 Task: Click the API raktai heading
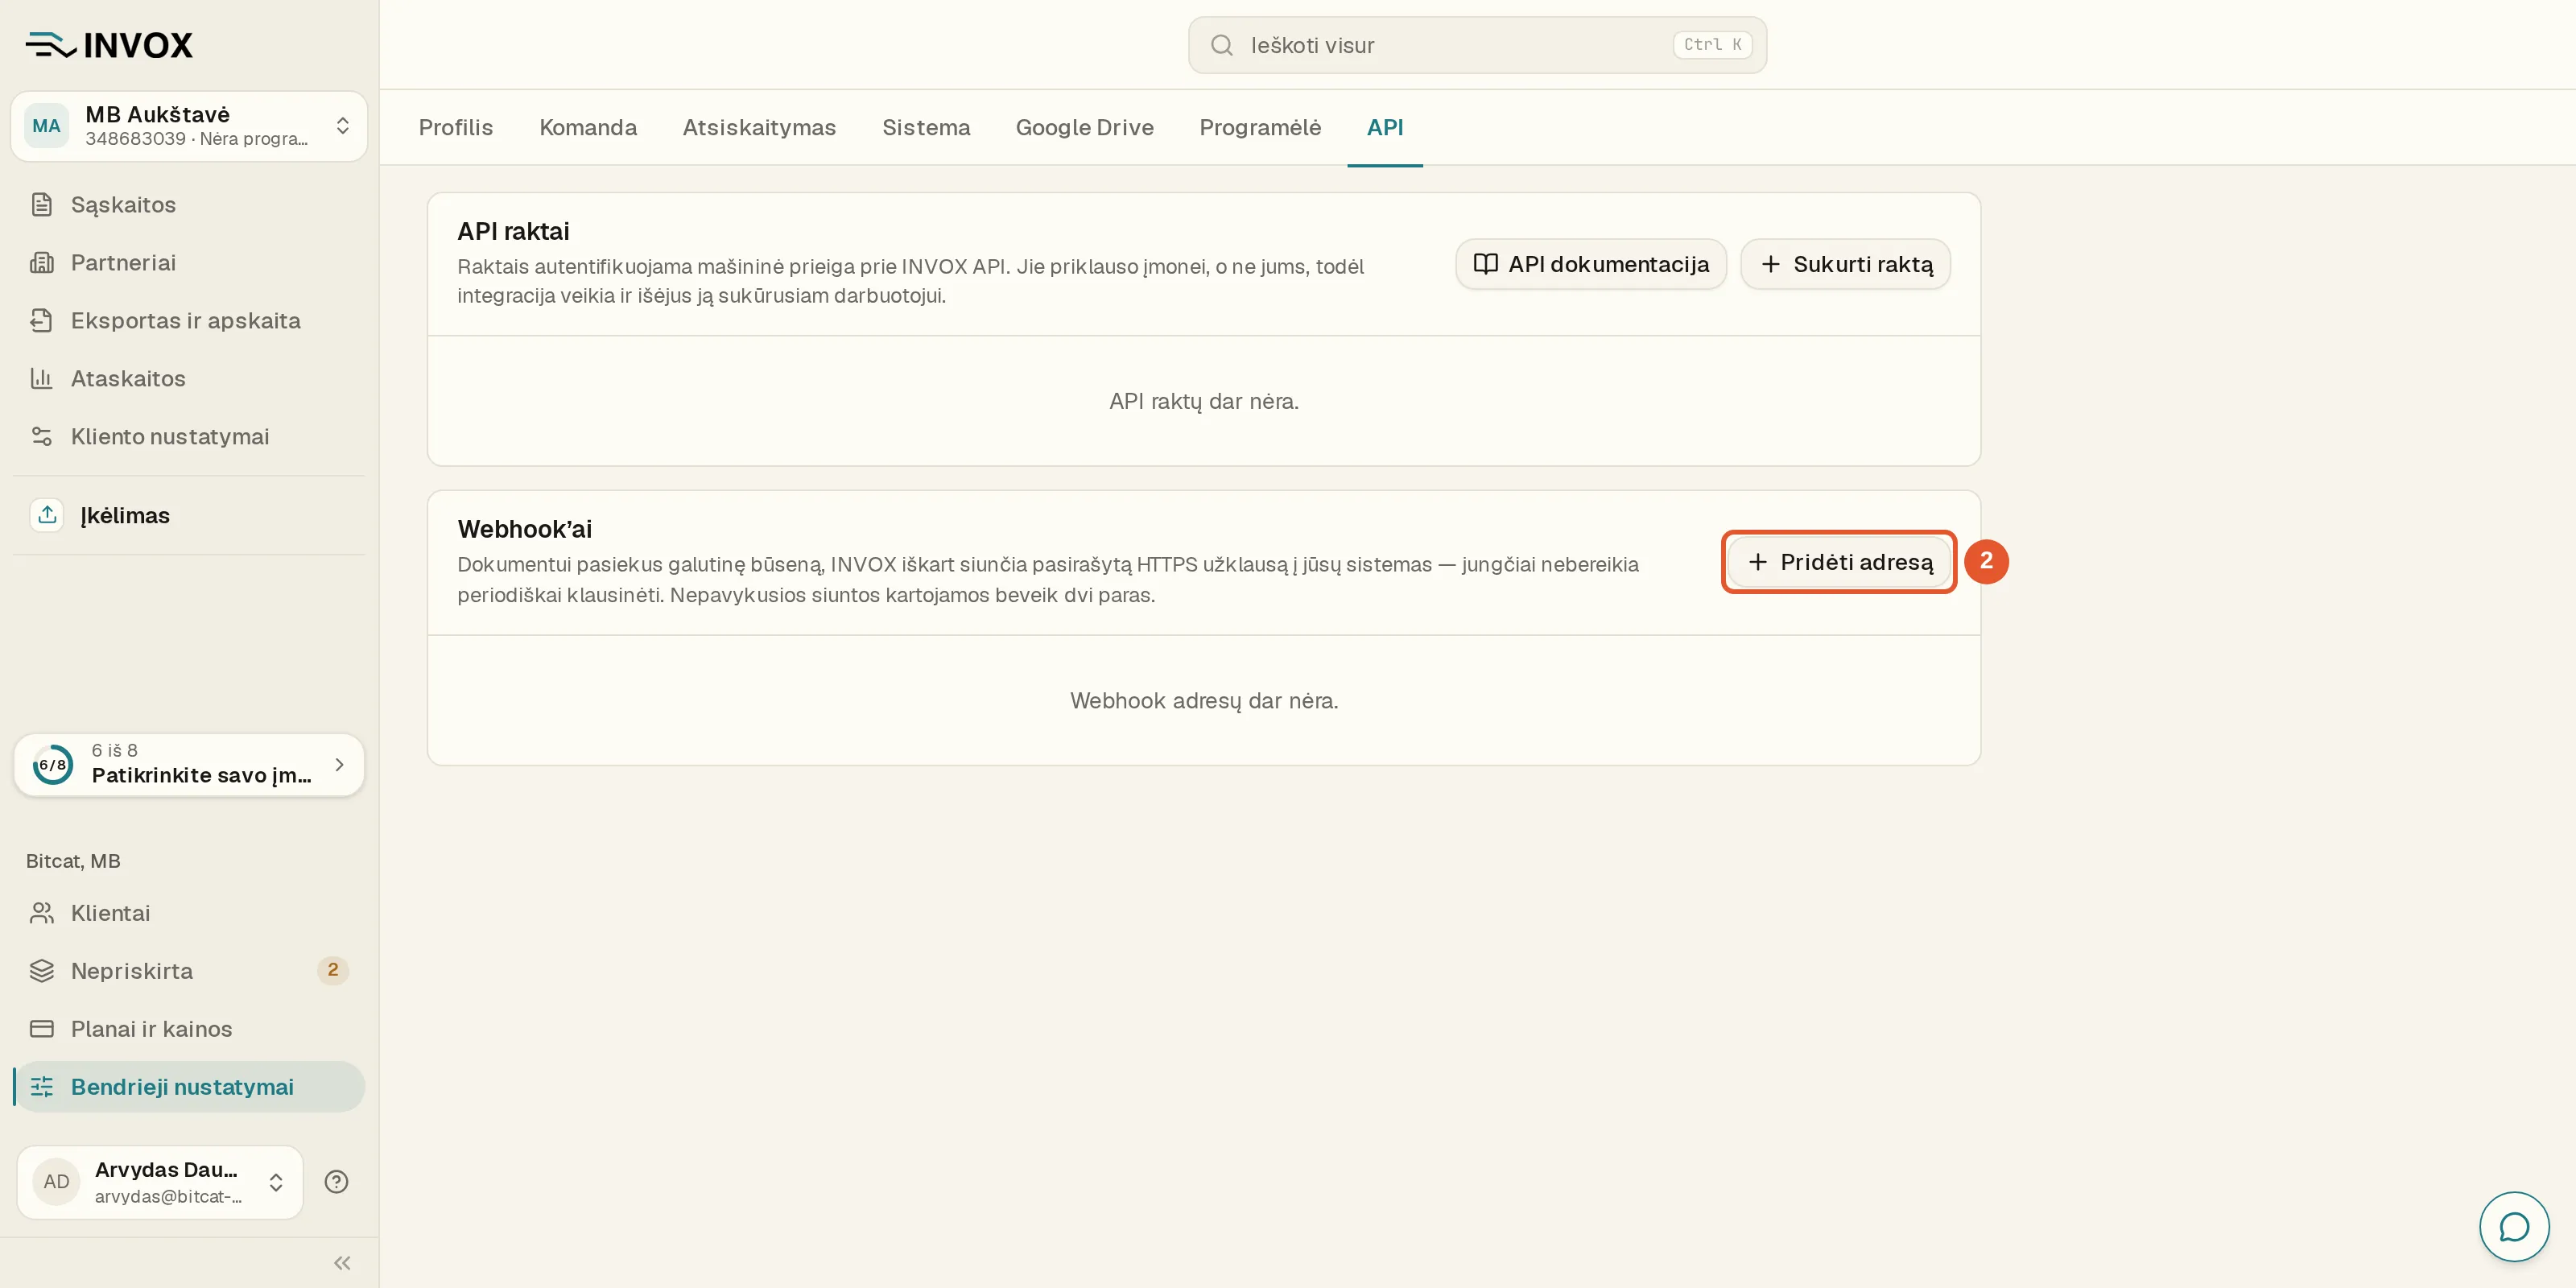click(513, 231)
